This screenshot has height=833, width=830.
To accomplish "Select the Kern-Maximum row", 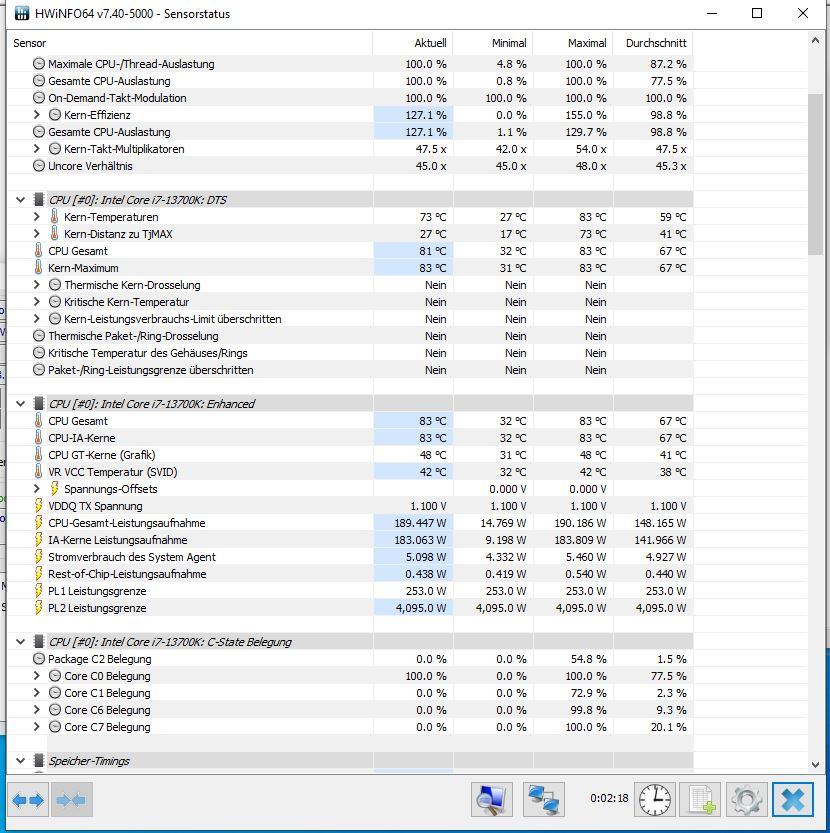I will point(350,268).
